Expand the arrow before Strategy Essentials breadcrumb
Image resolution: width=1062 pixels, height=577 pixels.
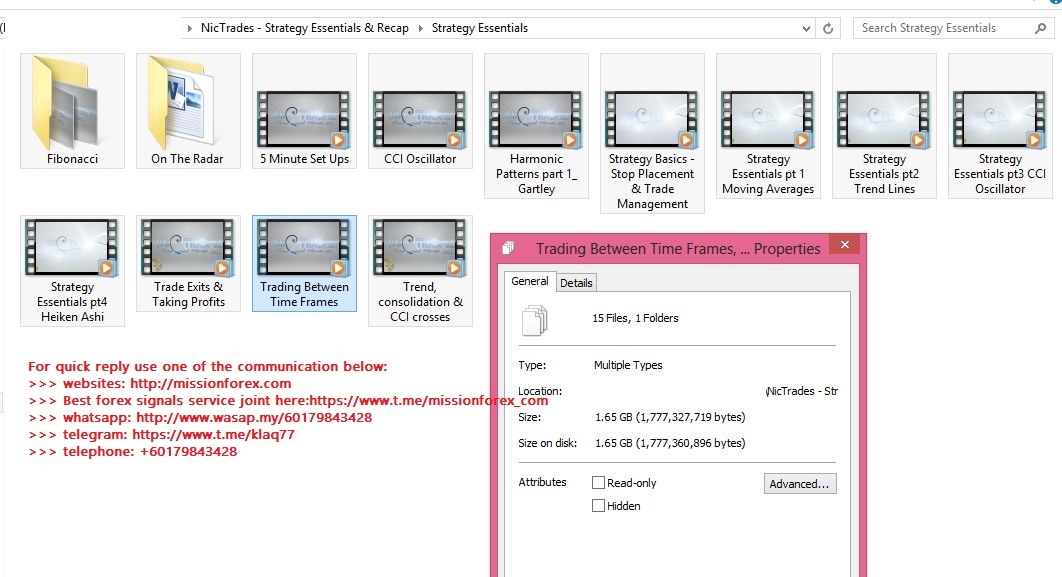(421, 28)
